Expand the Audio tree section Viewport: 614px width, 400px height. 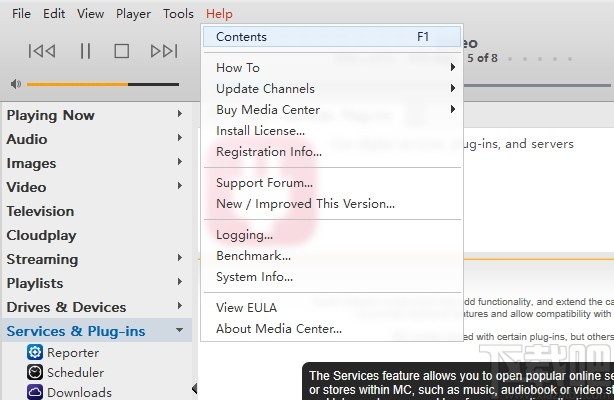179,139
